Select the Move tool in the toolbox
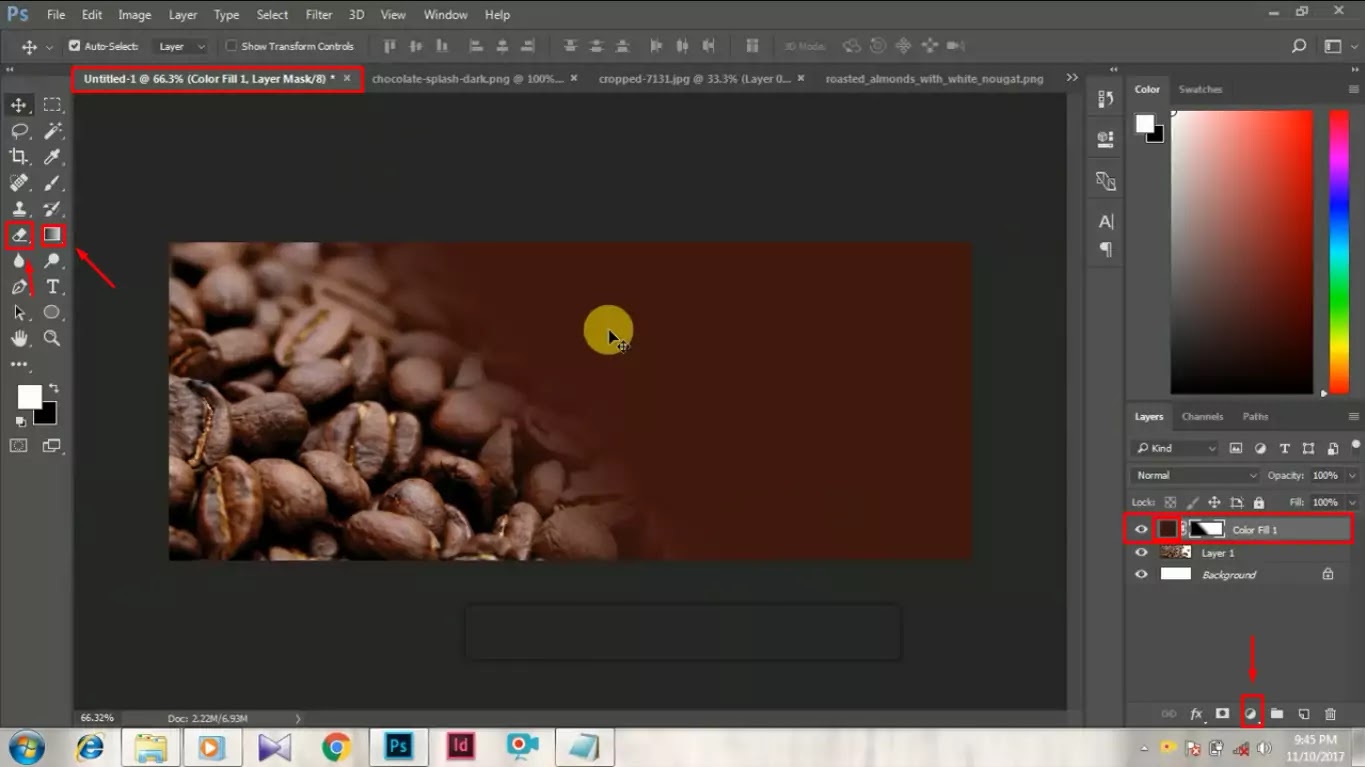This screenshot has width=1365, height=767. tap(19, 105)
